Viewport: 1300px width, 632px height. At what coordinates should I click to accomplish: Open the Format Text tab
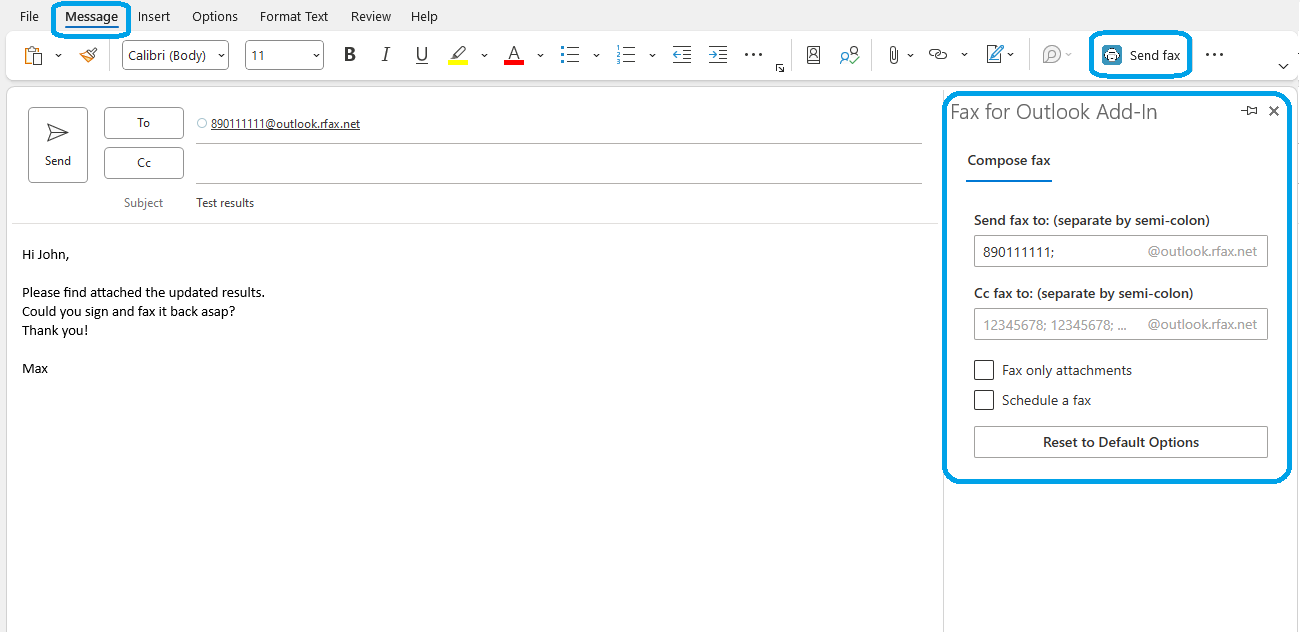click(x=294, y=17)
